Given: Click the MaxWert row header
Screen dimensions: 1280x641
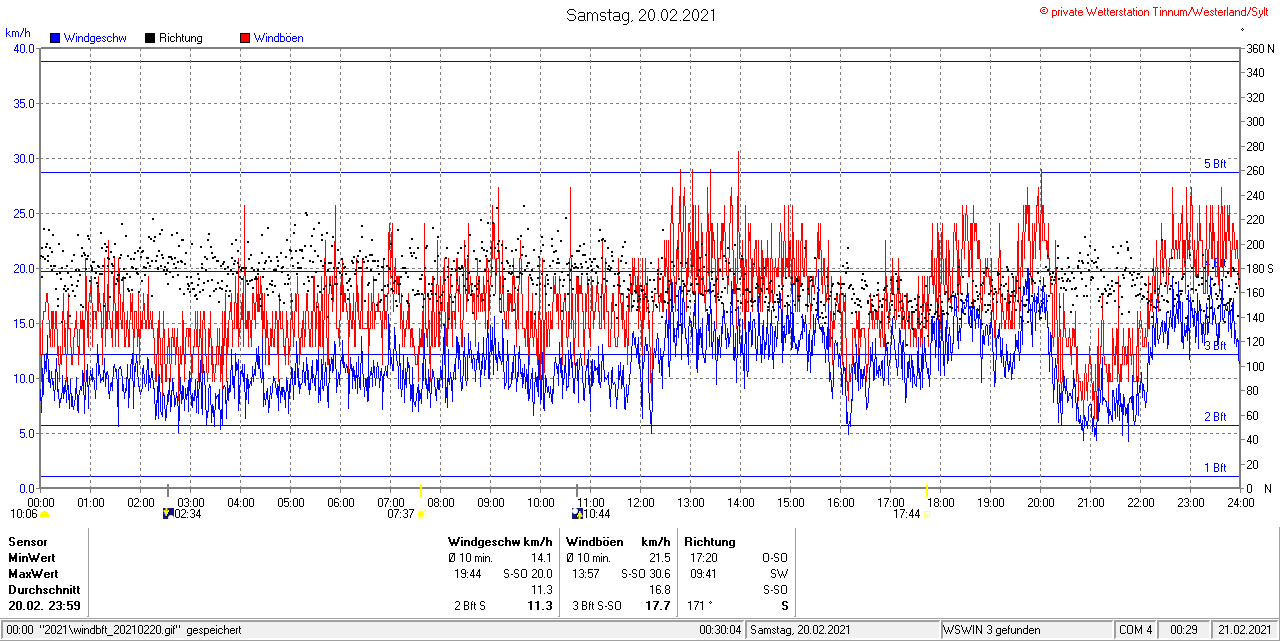Looking at the screenshot, I should click(x=33, y=574).
